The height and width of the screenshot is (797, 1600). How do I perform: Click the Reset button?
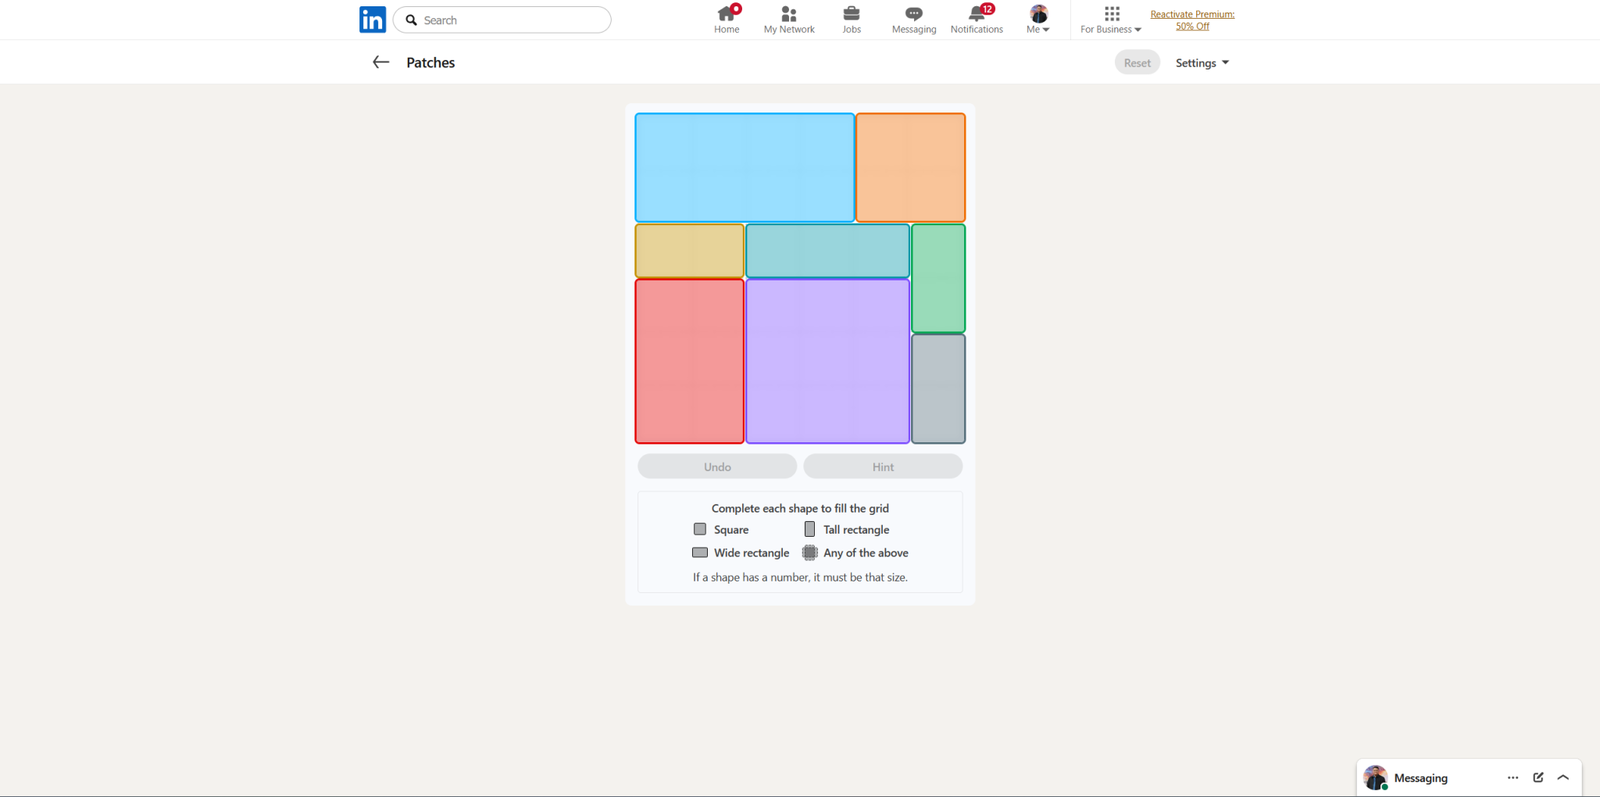click(1136, 62)
